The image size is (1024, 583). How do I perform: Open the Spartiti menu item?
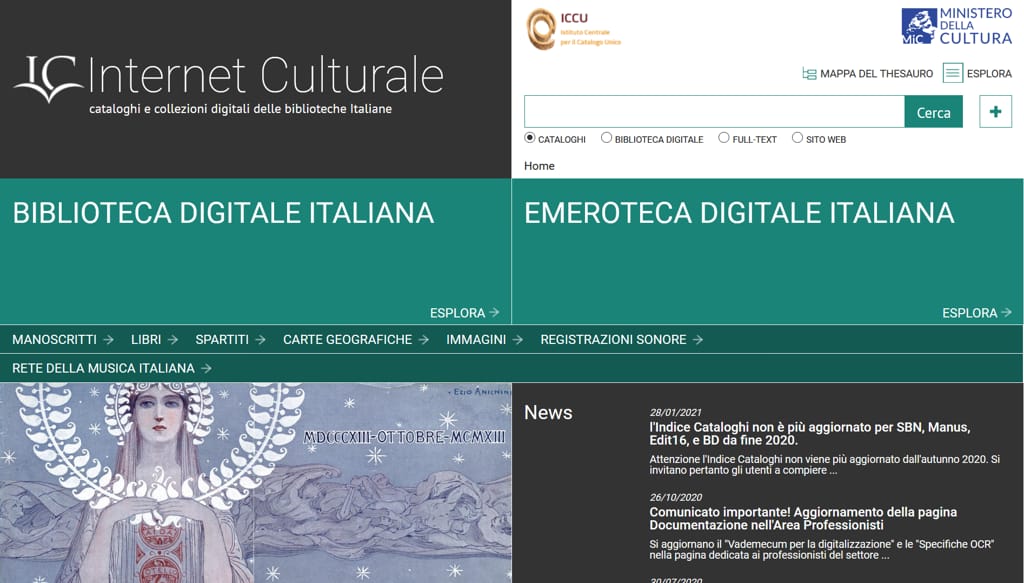pyautogui.click(x=231, y=339)
